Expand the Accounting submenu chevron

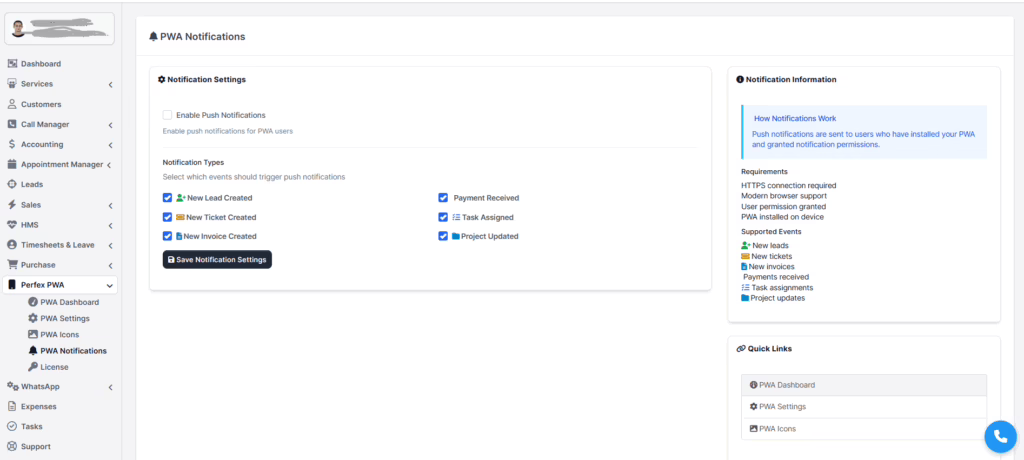[x=110, y=145]
